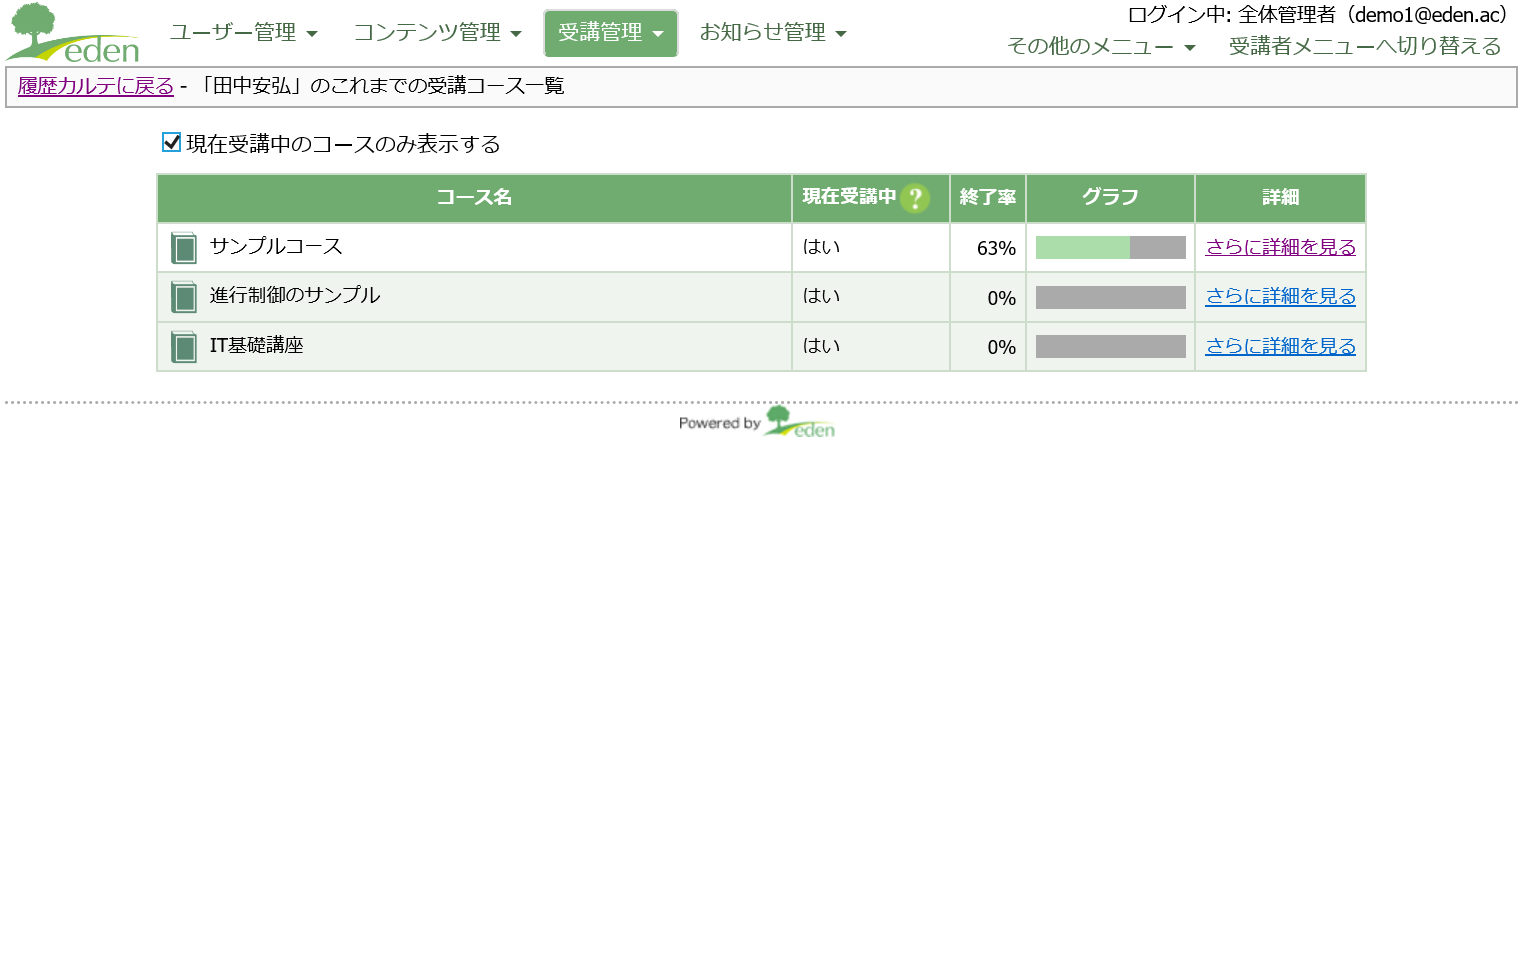
Task: Open さらに詳細を見る for 進行制御のサンプル
Action: click(x=1280, y=296)
